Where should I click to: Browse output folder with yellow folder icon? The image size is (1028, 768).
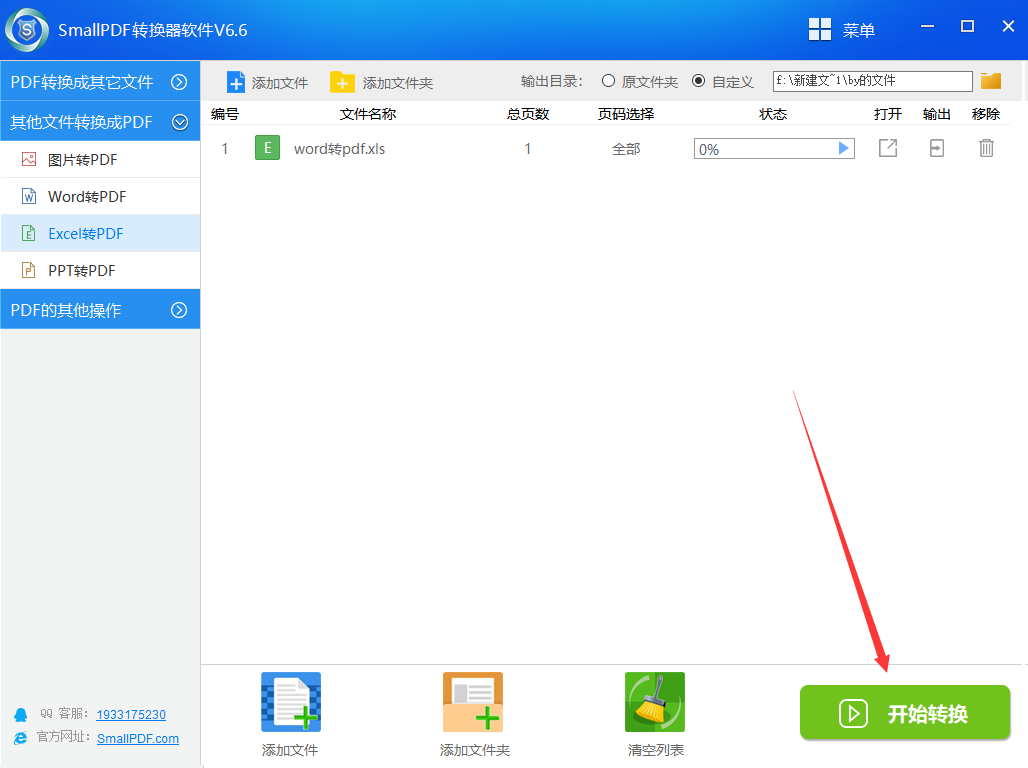tap(991, 81)
